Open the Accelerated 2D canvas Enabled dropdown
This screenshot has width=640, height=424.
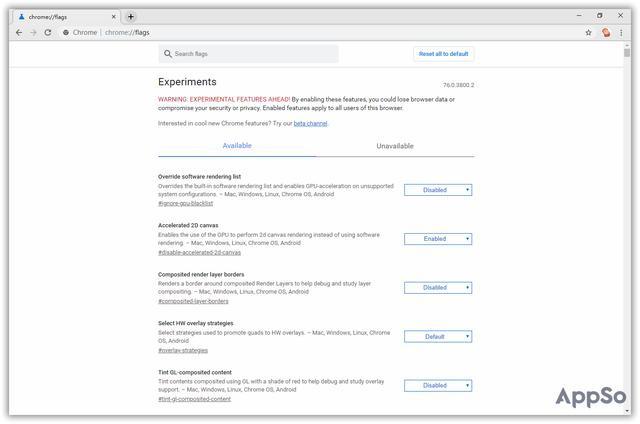438,239
